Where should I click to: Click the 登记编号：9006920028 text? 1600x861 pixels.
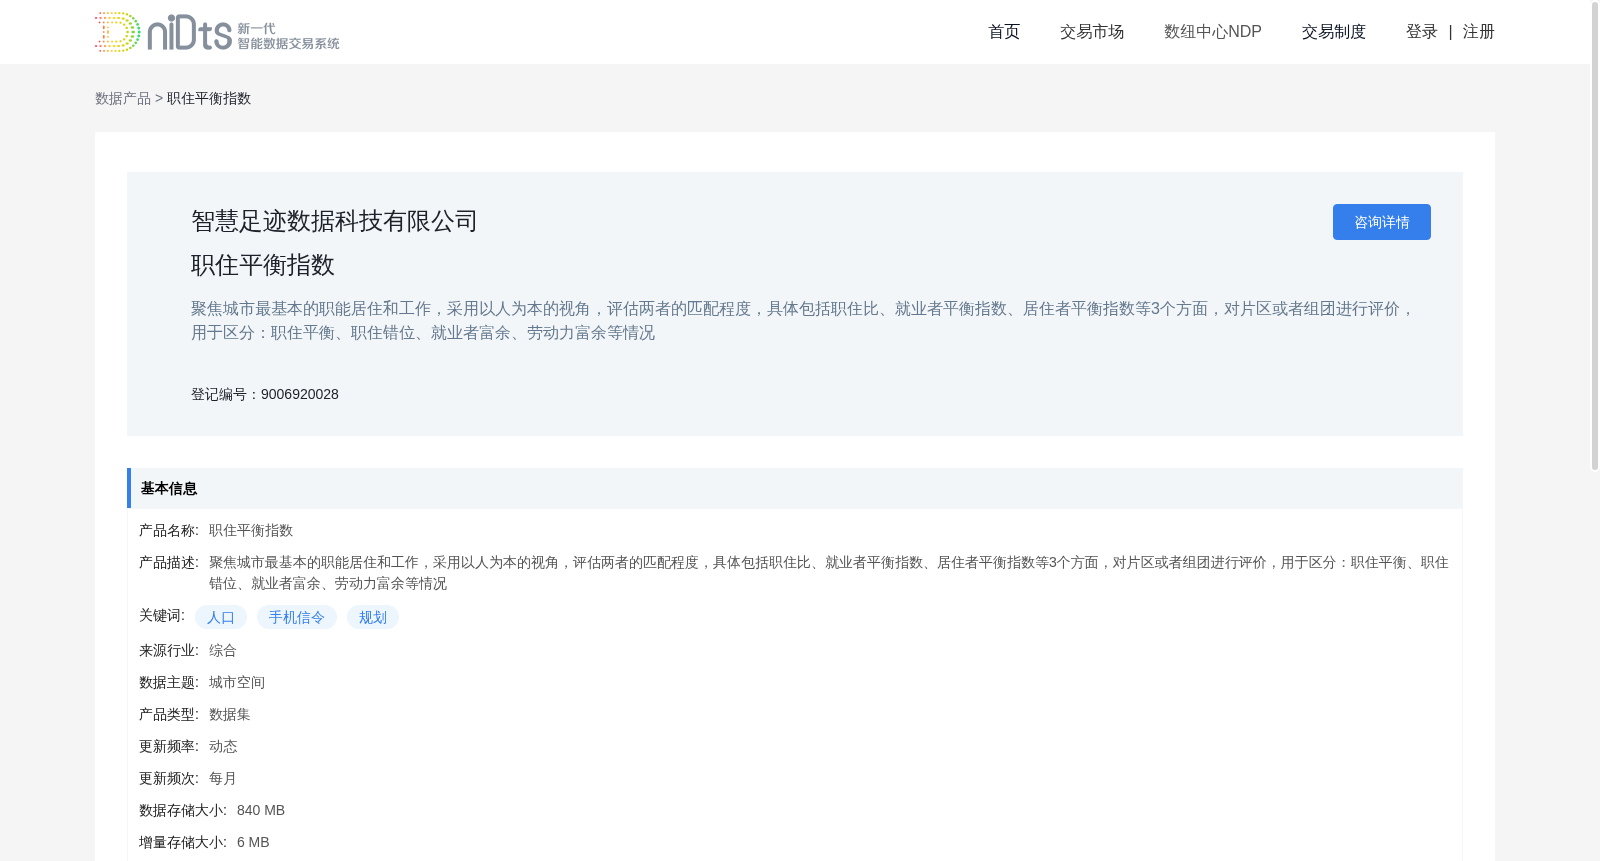(265, 394)
